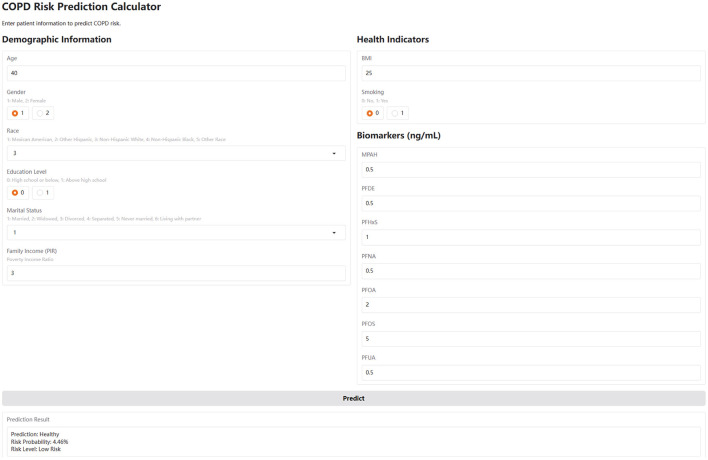708x460 pixels.
Task: Focus the Age input field
Action: click(x=176, y=73)
